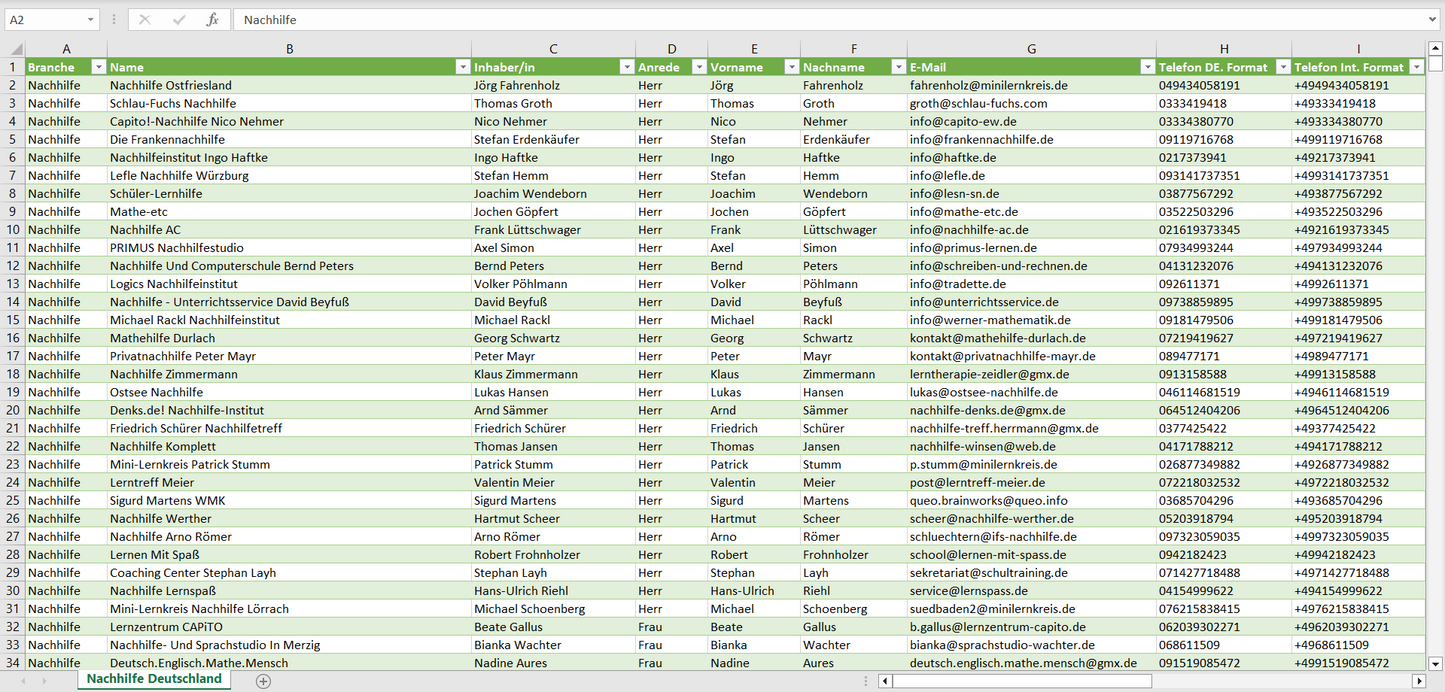Open the E-Mail column filter dropdown
1445x692 pixels.
click(x=1147, y=67)
